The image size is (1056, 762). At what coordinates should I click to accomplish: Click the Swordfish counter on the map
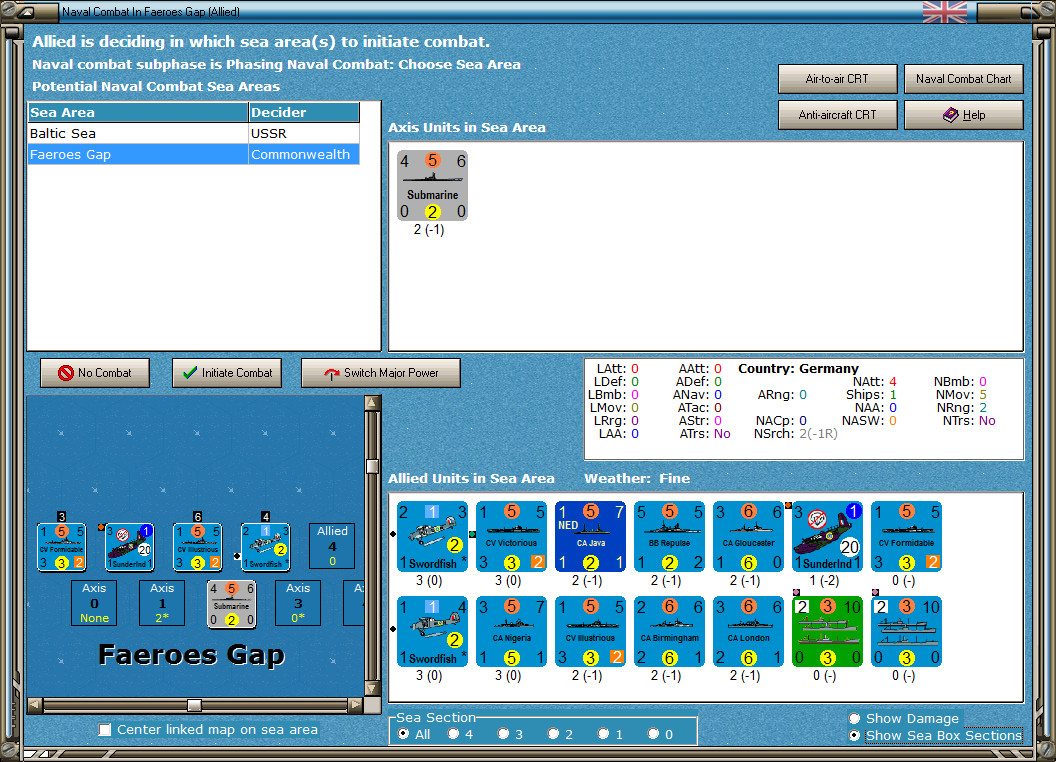pos(266,547)
